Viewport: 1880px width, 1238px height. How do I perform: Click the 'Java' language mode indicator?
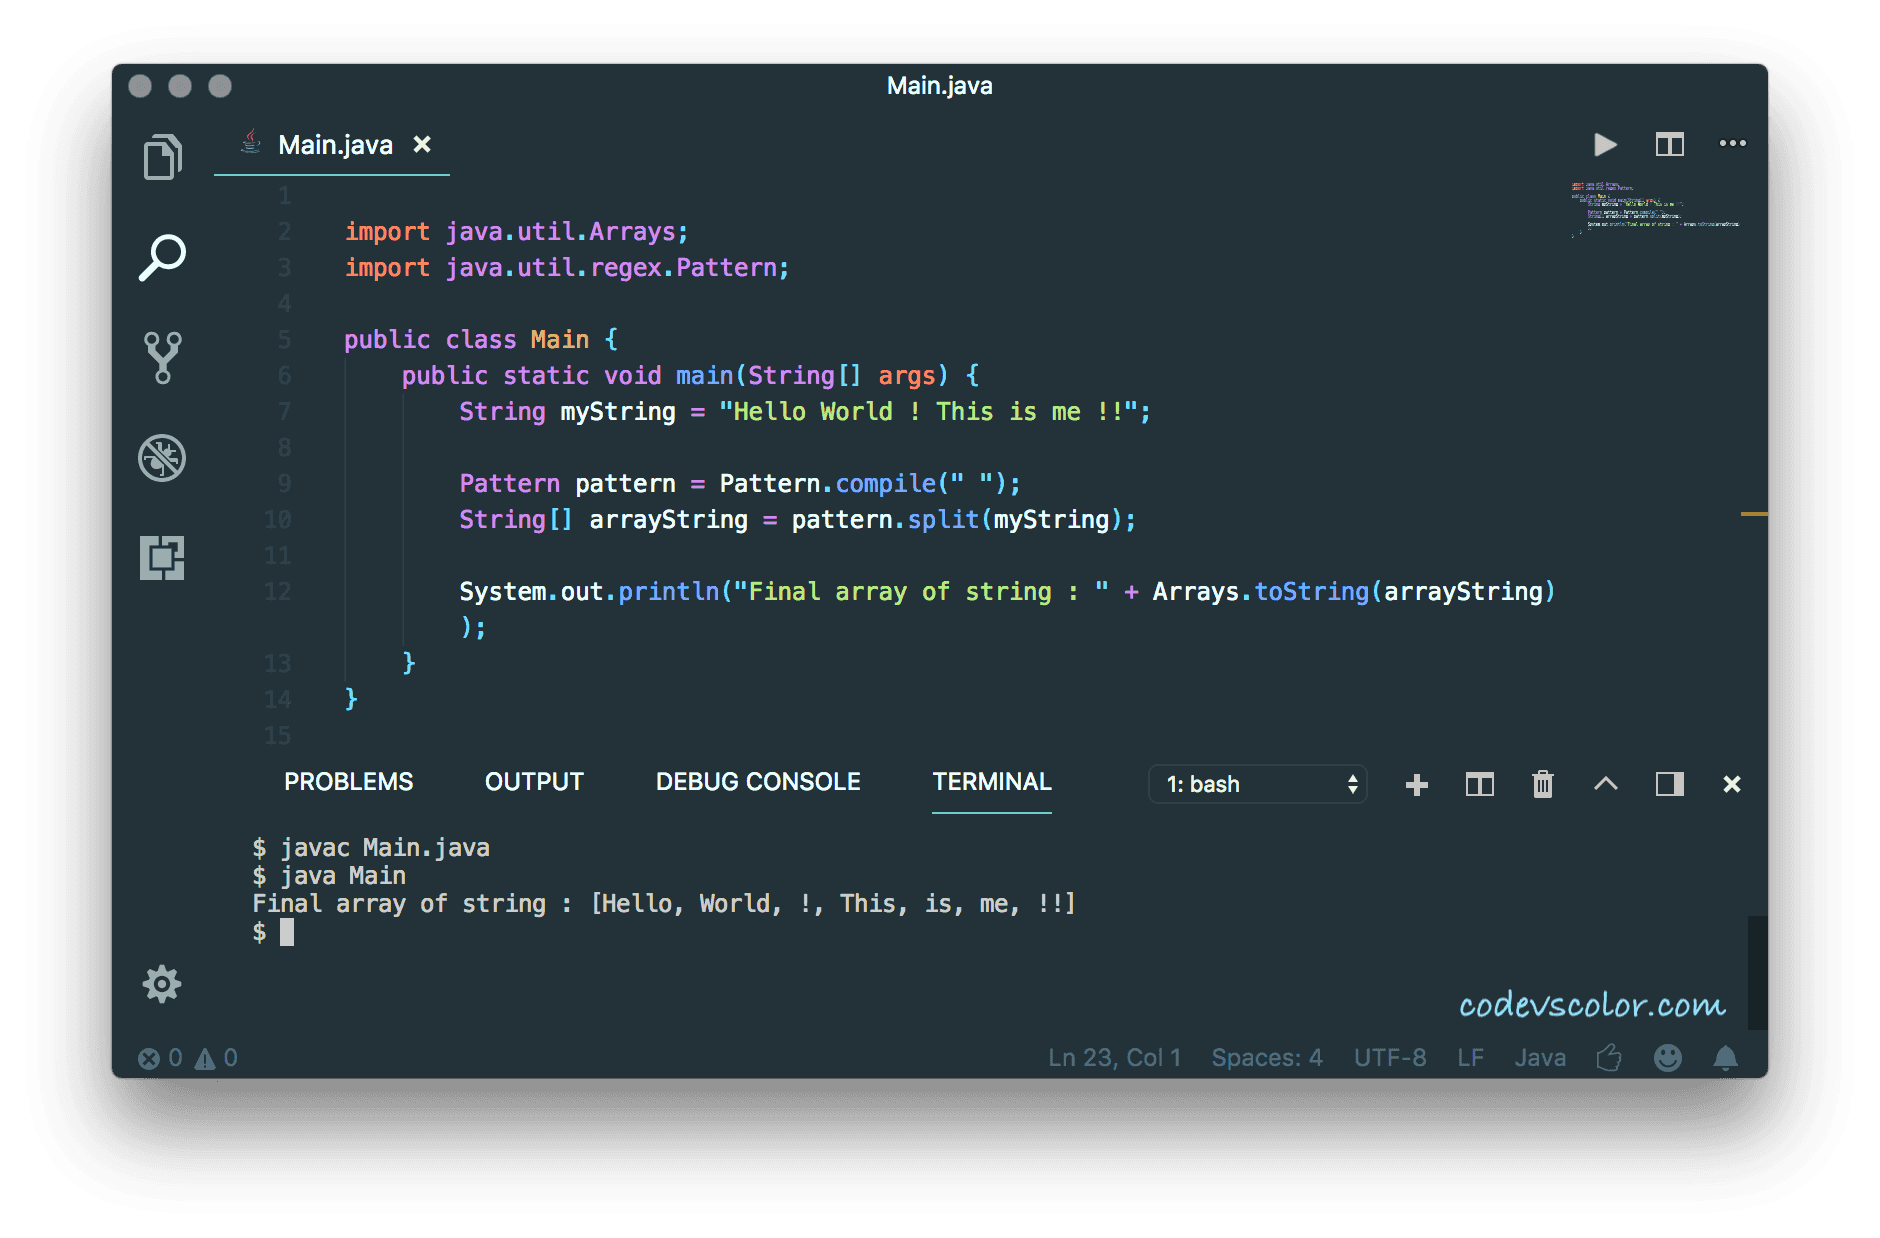1540,1058
